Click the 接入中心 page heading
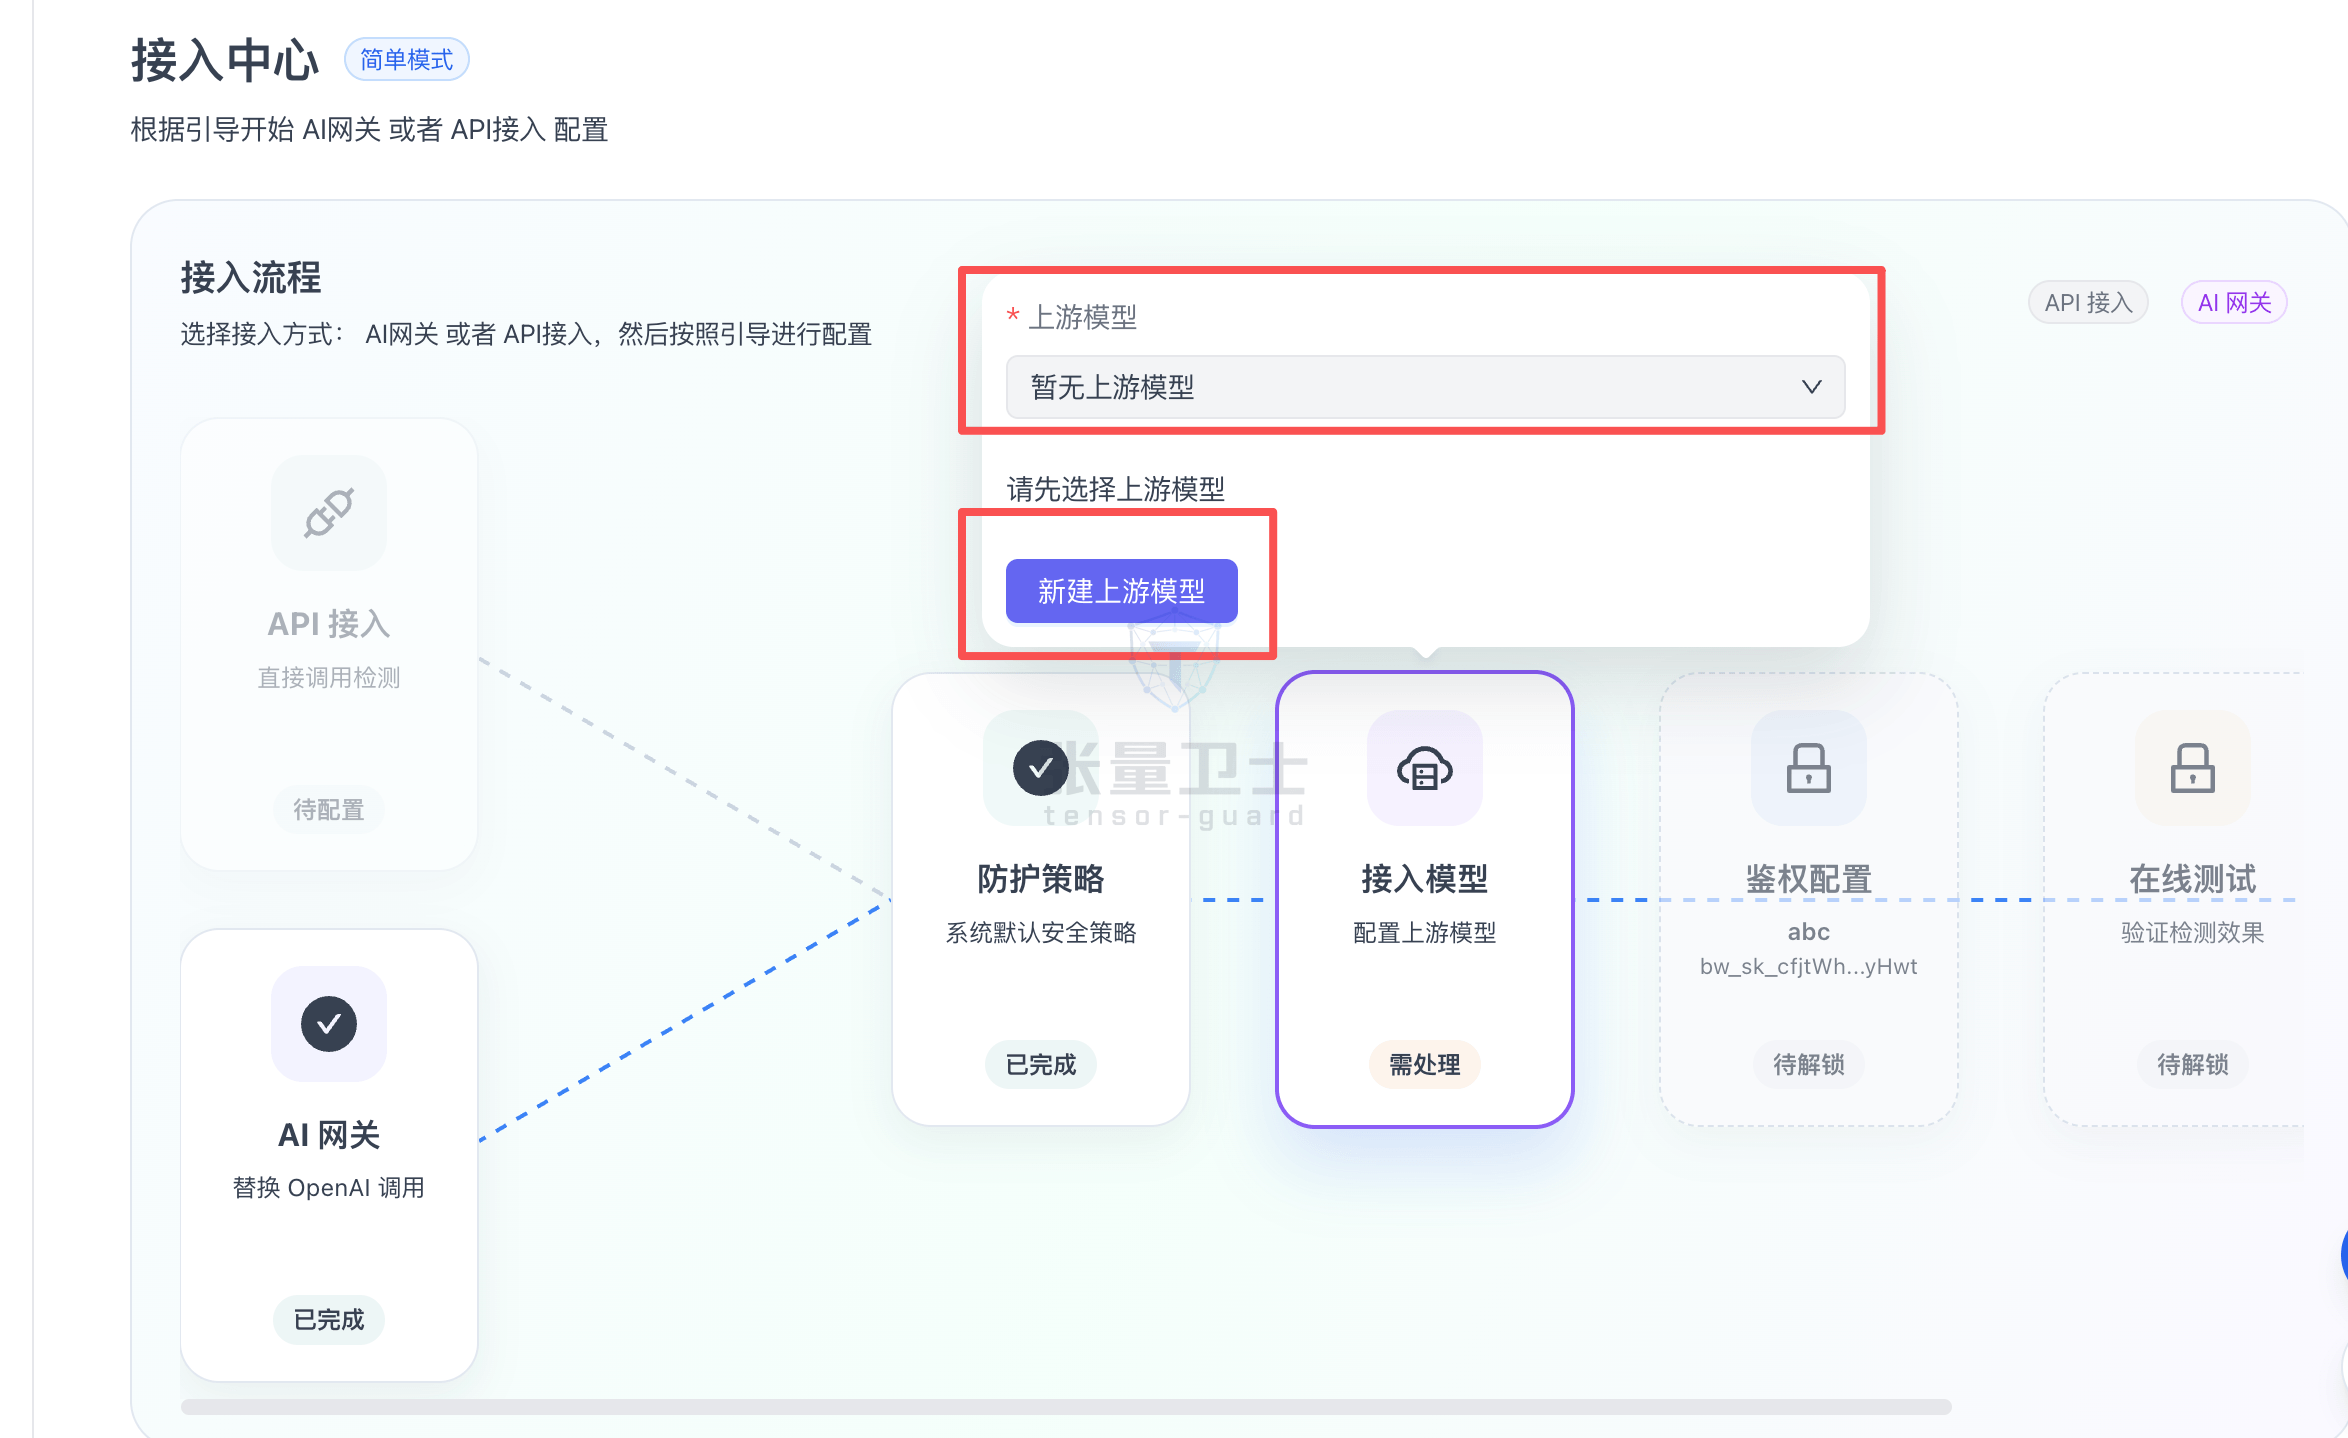This screenshot has height=1438, width=2348. click(x=225, y=60)
